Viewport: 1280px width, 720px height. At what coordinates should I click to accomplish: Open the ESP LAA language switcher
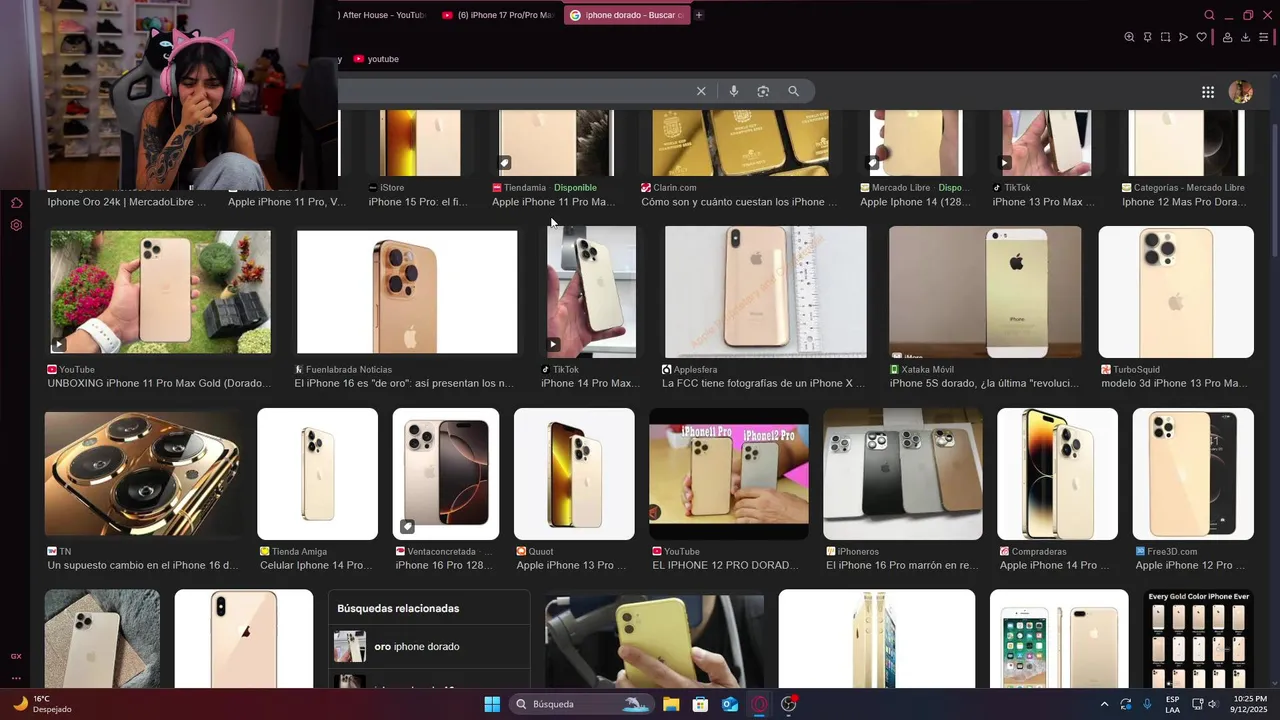1172,704
